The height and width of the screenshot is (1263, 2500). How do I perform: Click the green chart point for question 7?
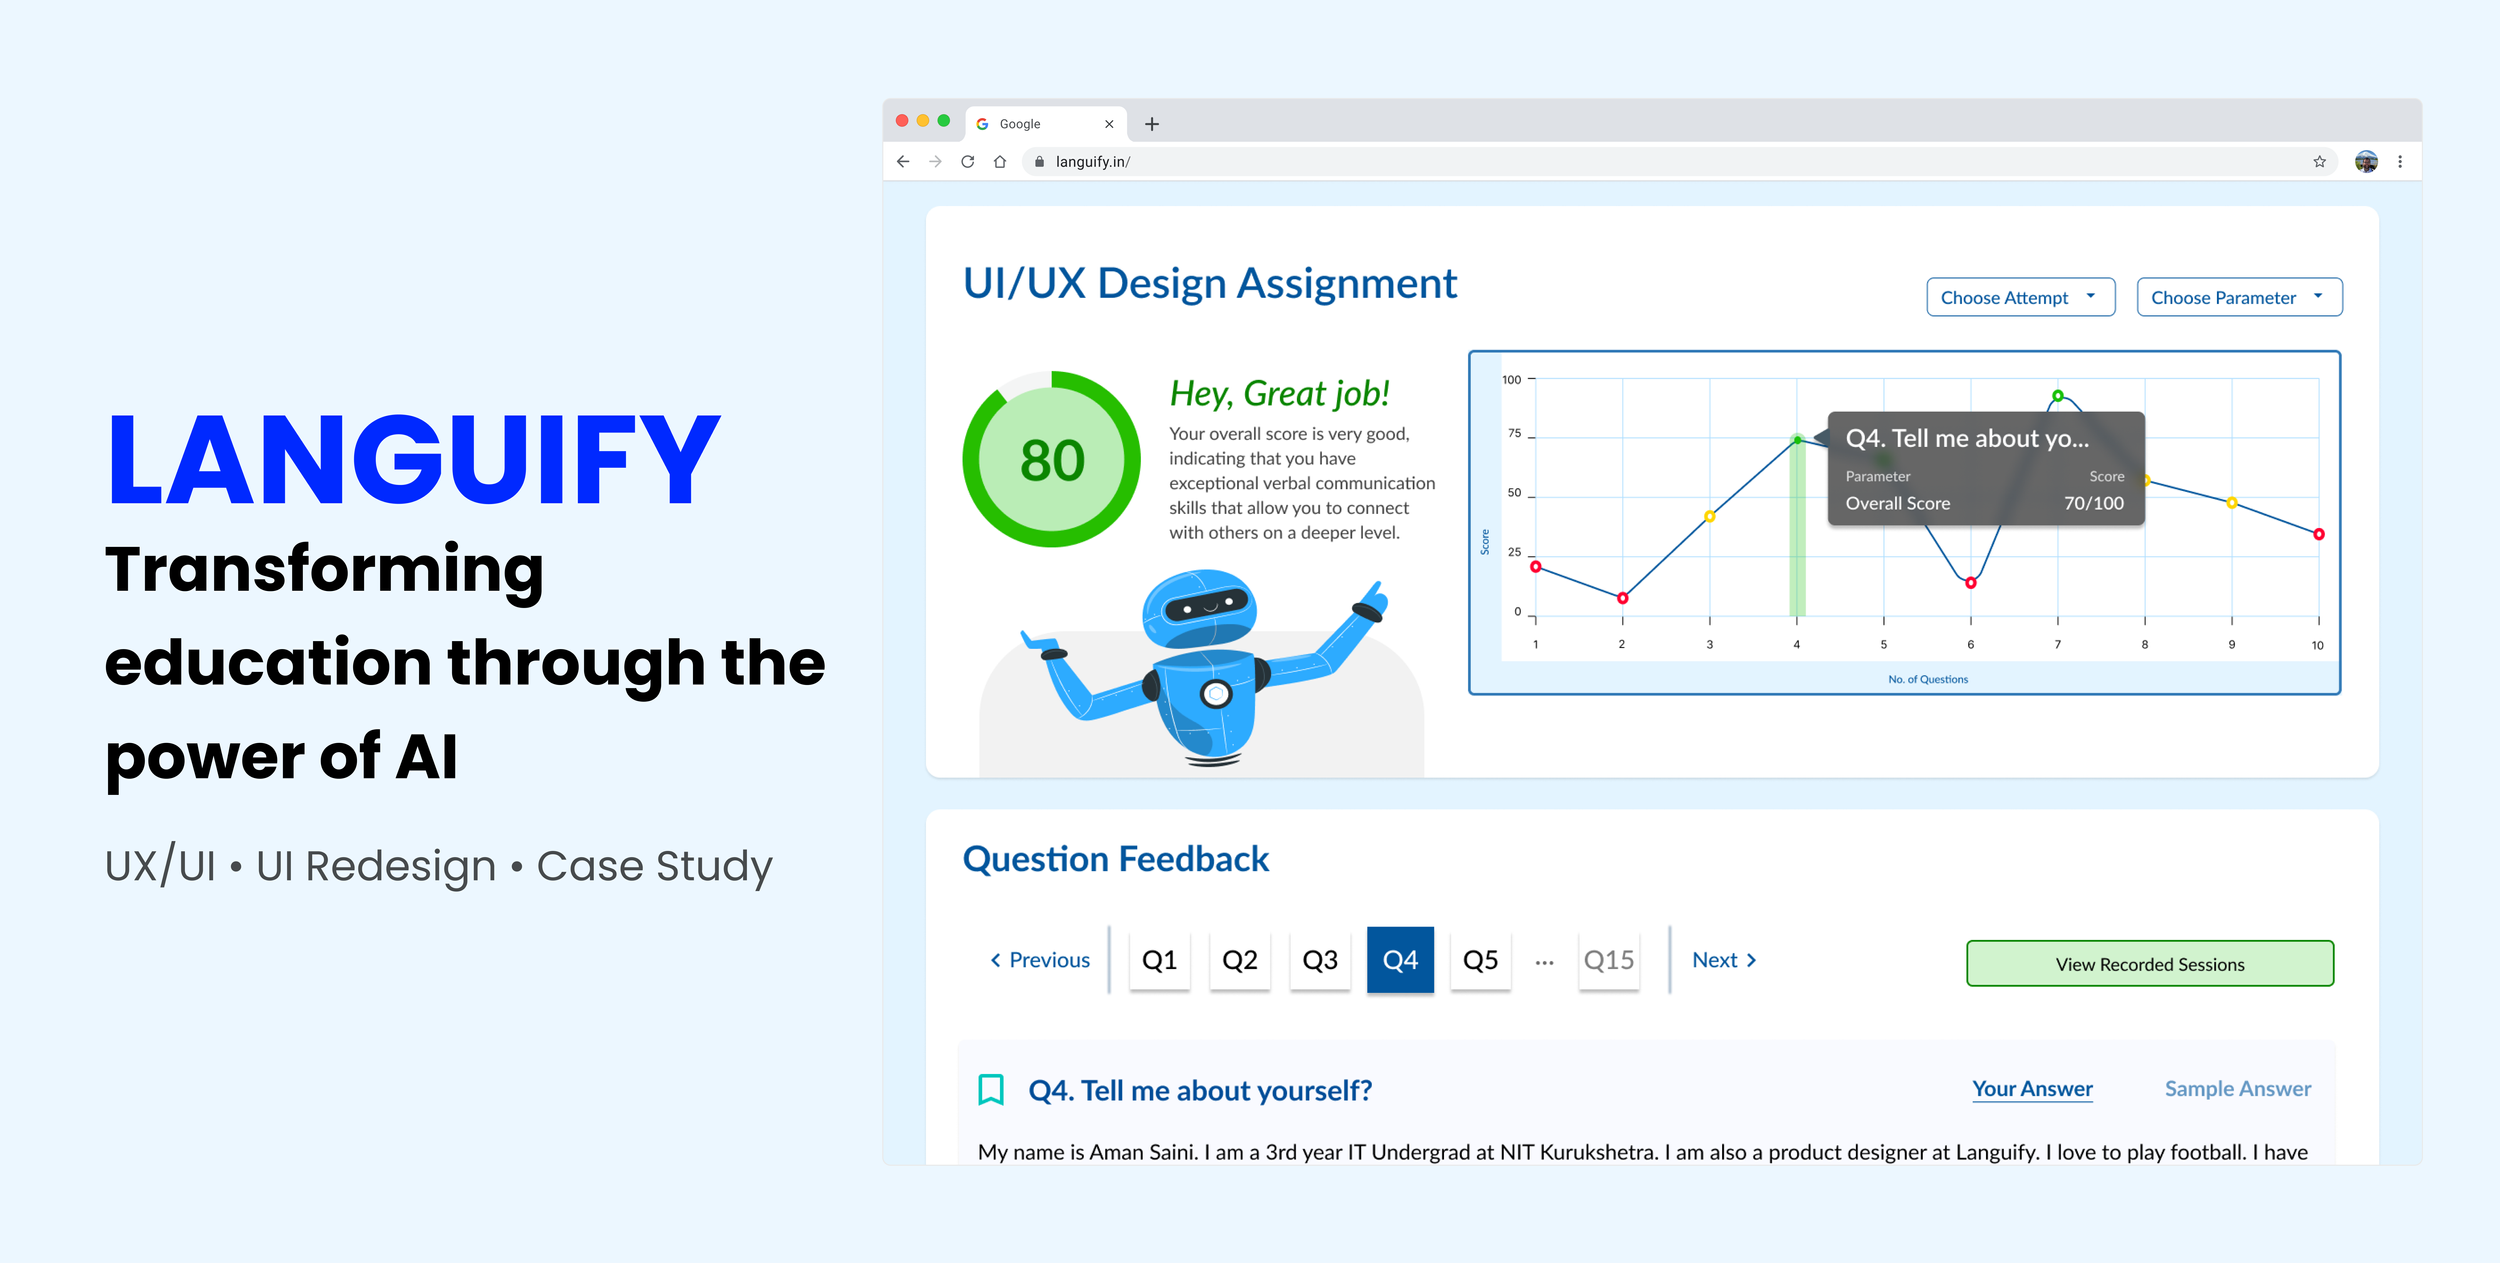[2058, 396]
